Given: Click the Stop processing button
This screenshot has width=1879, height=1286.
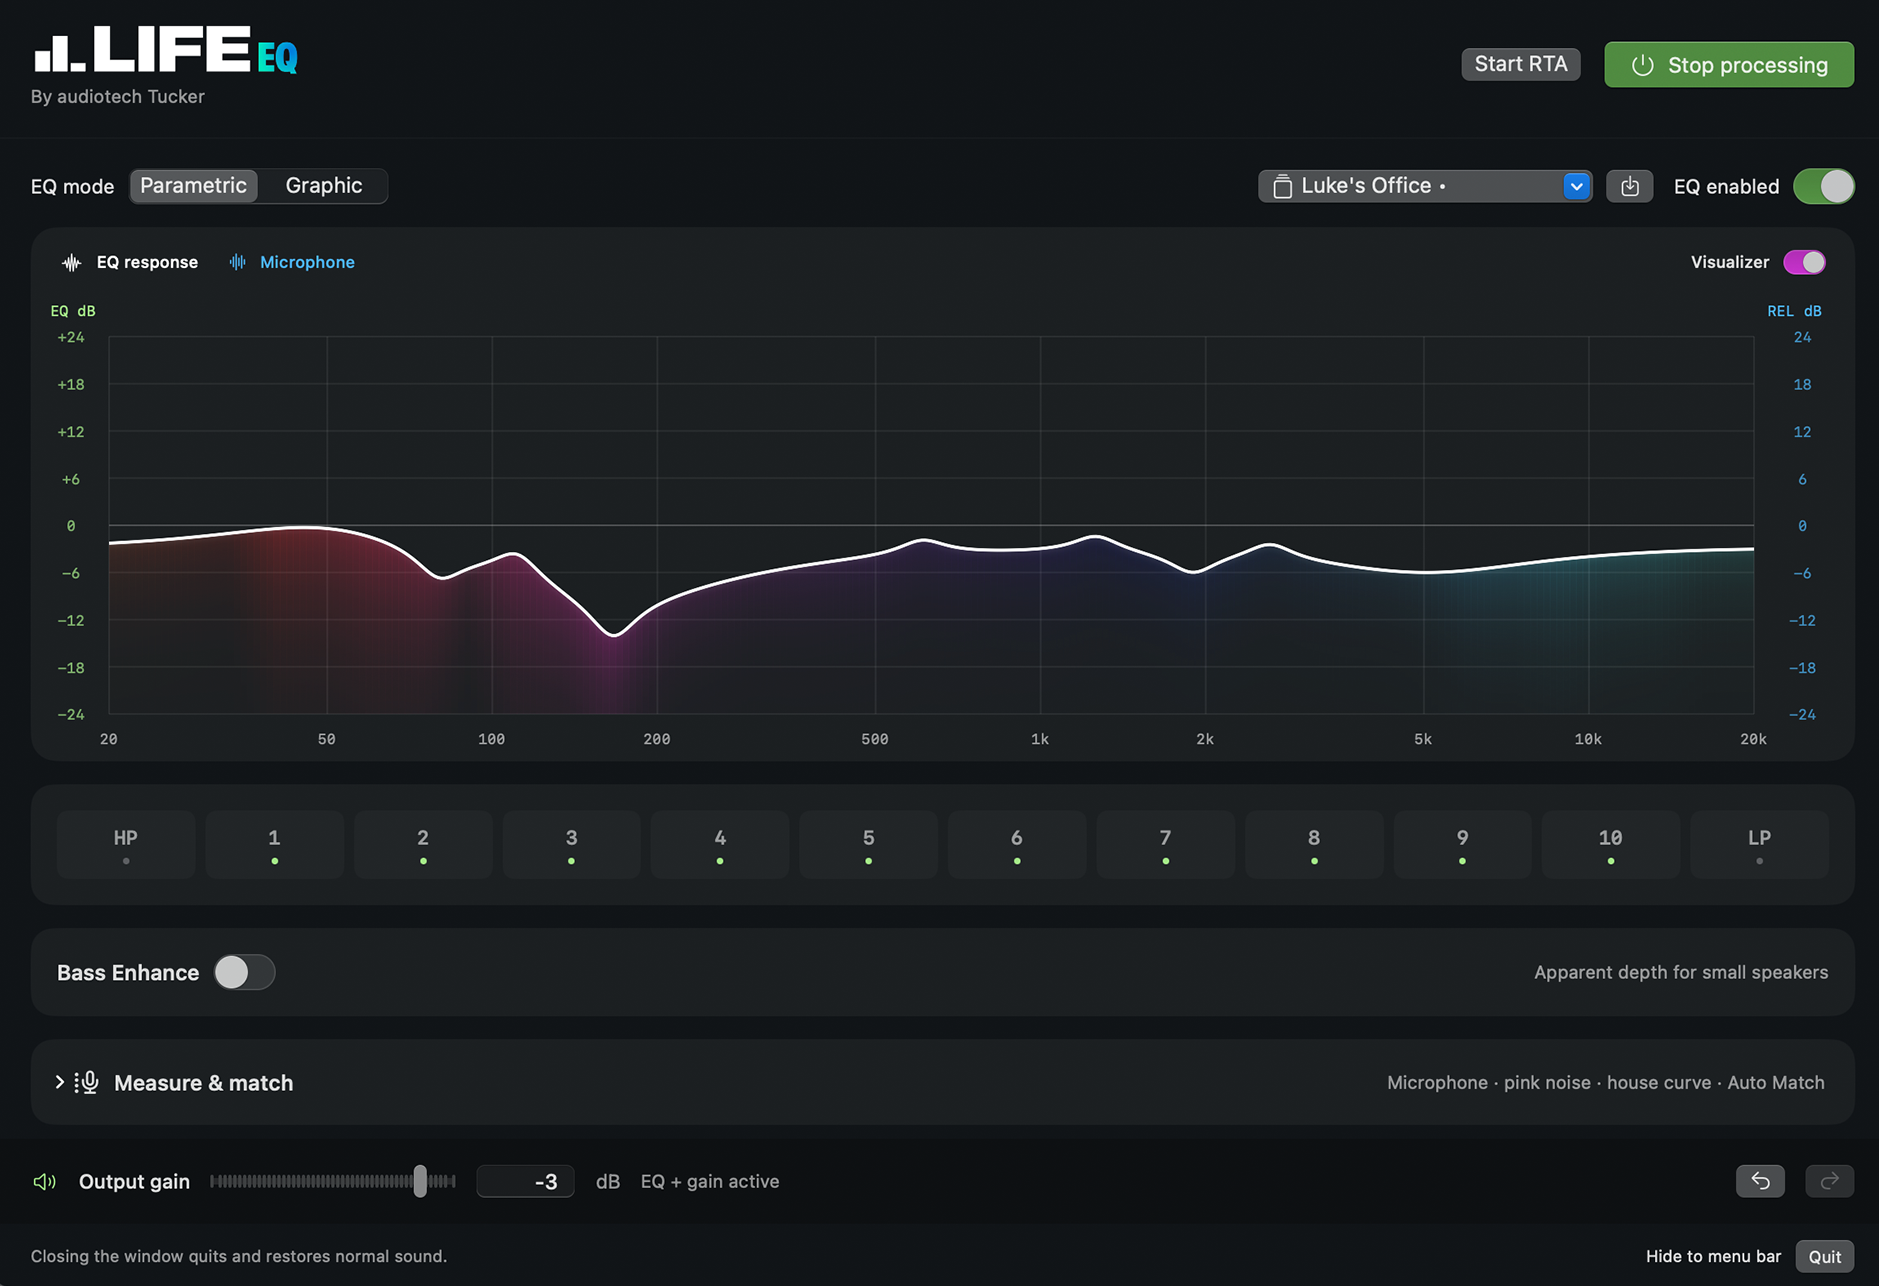Looking at the screenshot, I should [x=1729, y=65].
